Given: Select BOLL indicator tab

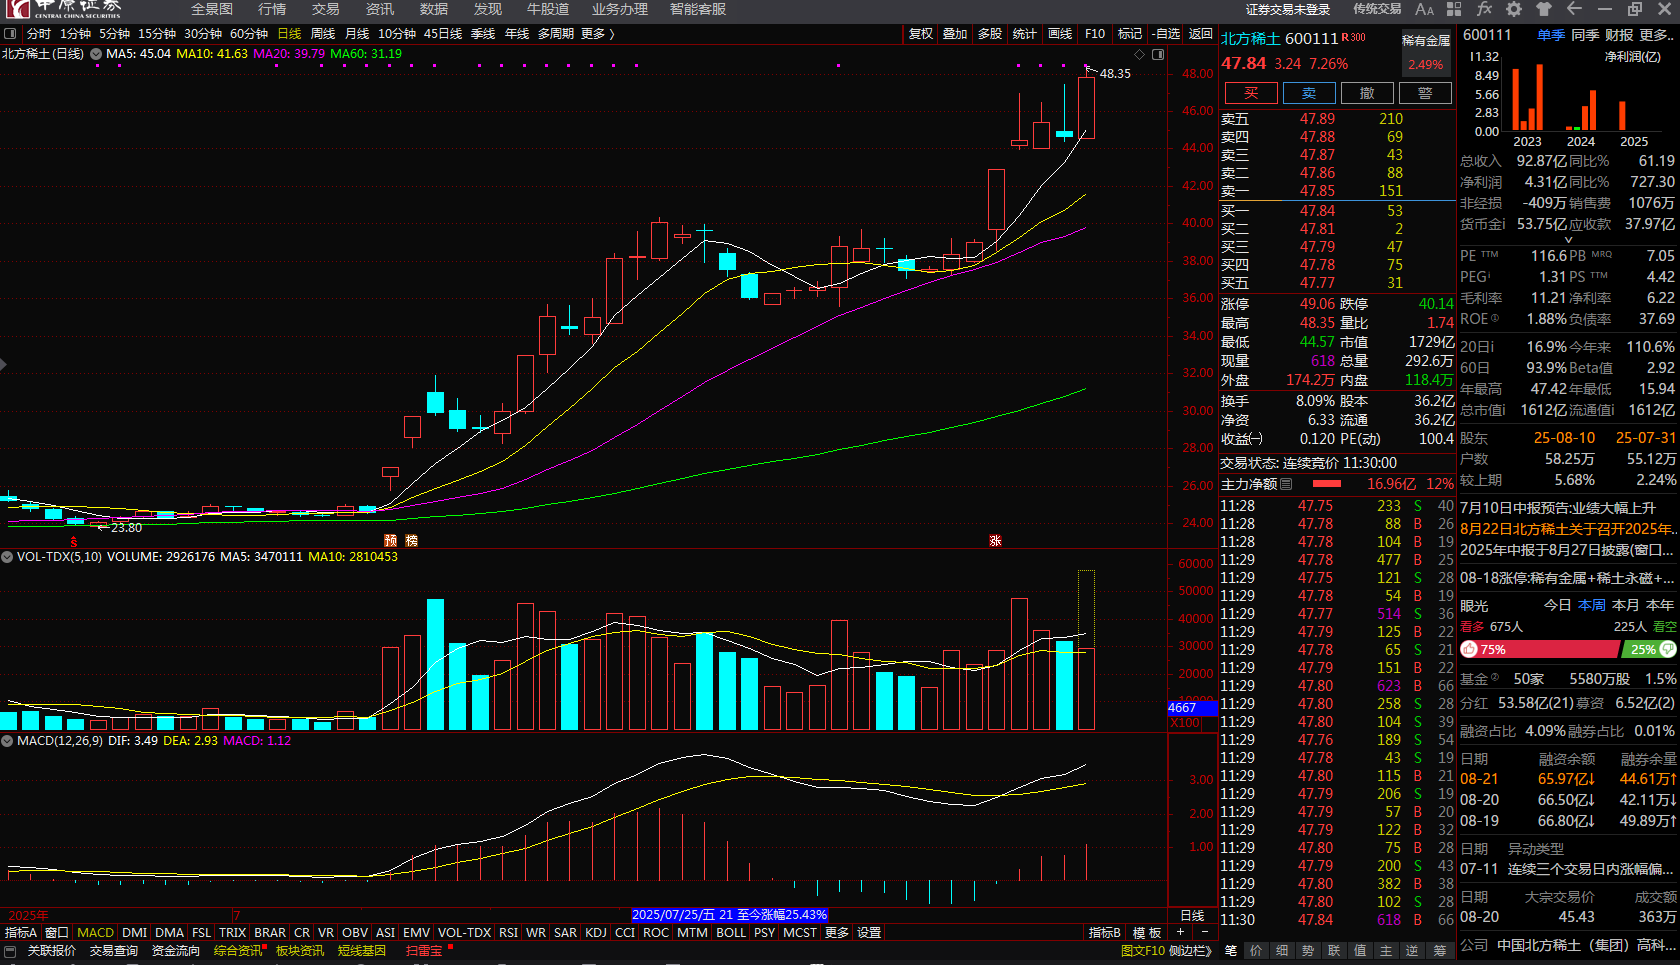Looking at the screenshot, I should click(x=731, y=932).
